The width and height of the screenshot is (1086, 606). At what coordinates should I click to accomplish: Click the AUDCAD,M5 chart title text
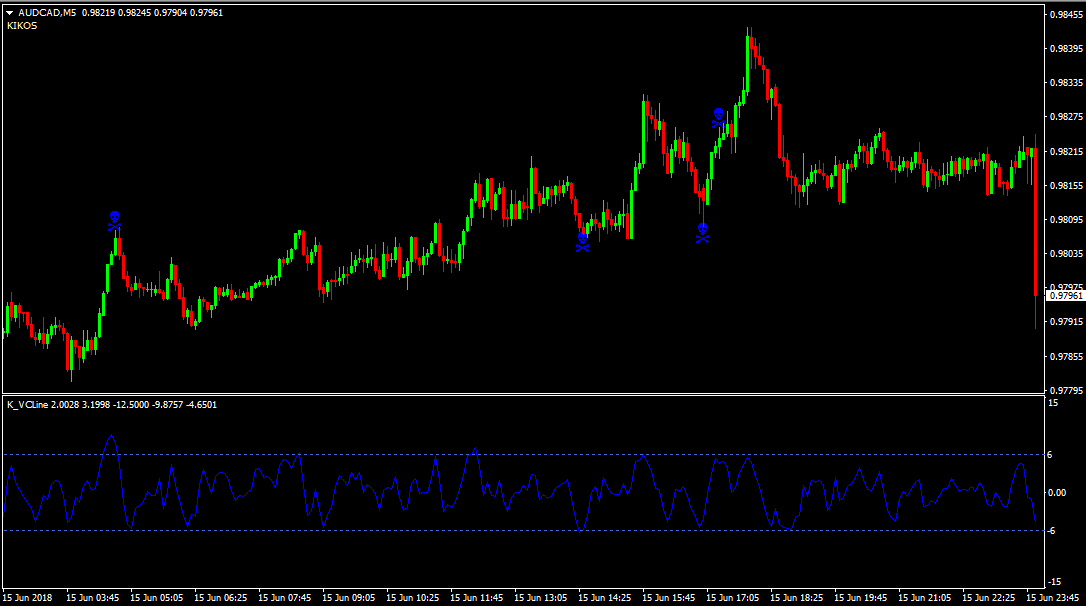pyautogui.click(x=46, y=13)
